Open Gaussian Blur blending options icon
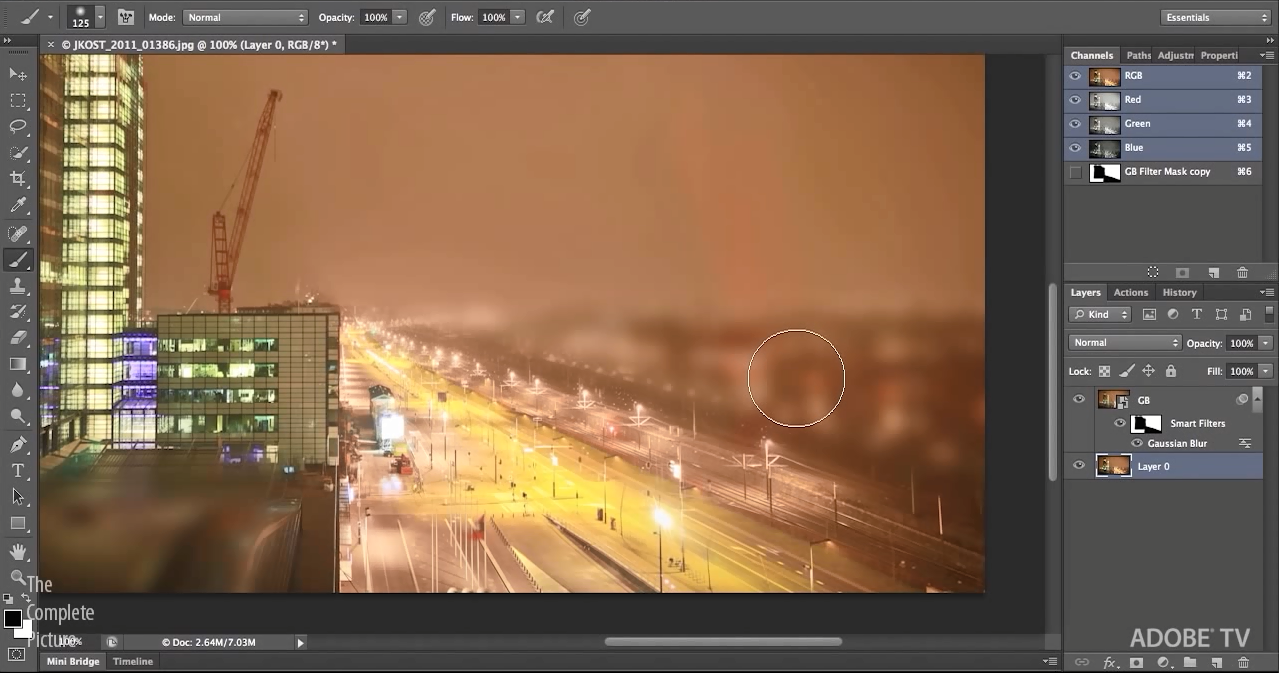 click(x=1245, y=443)
